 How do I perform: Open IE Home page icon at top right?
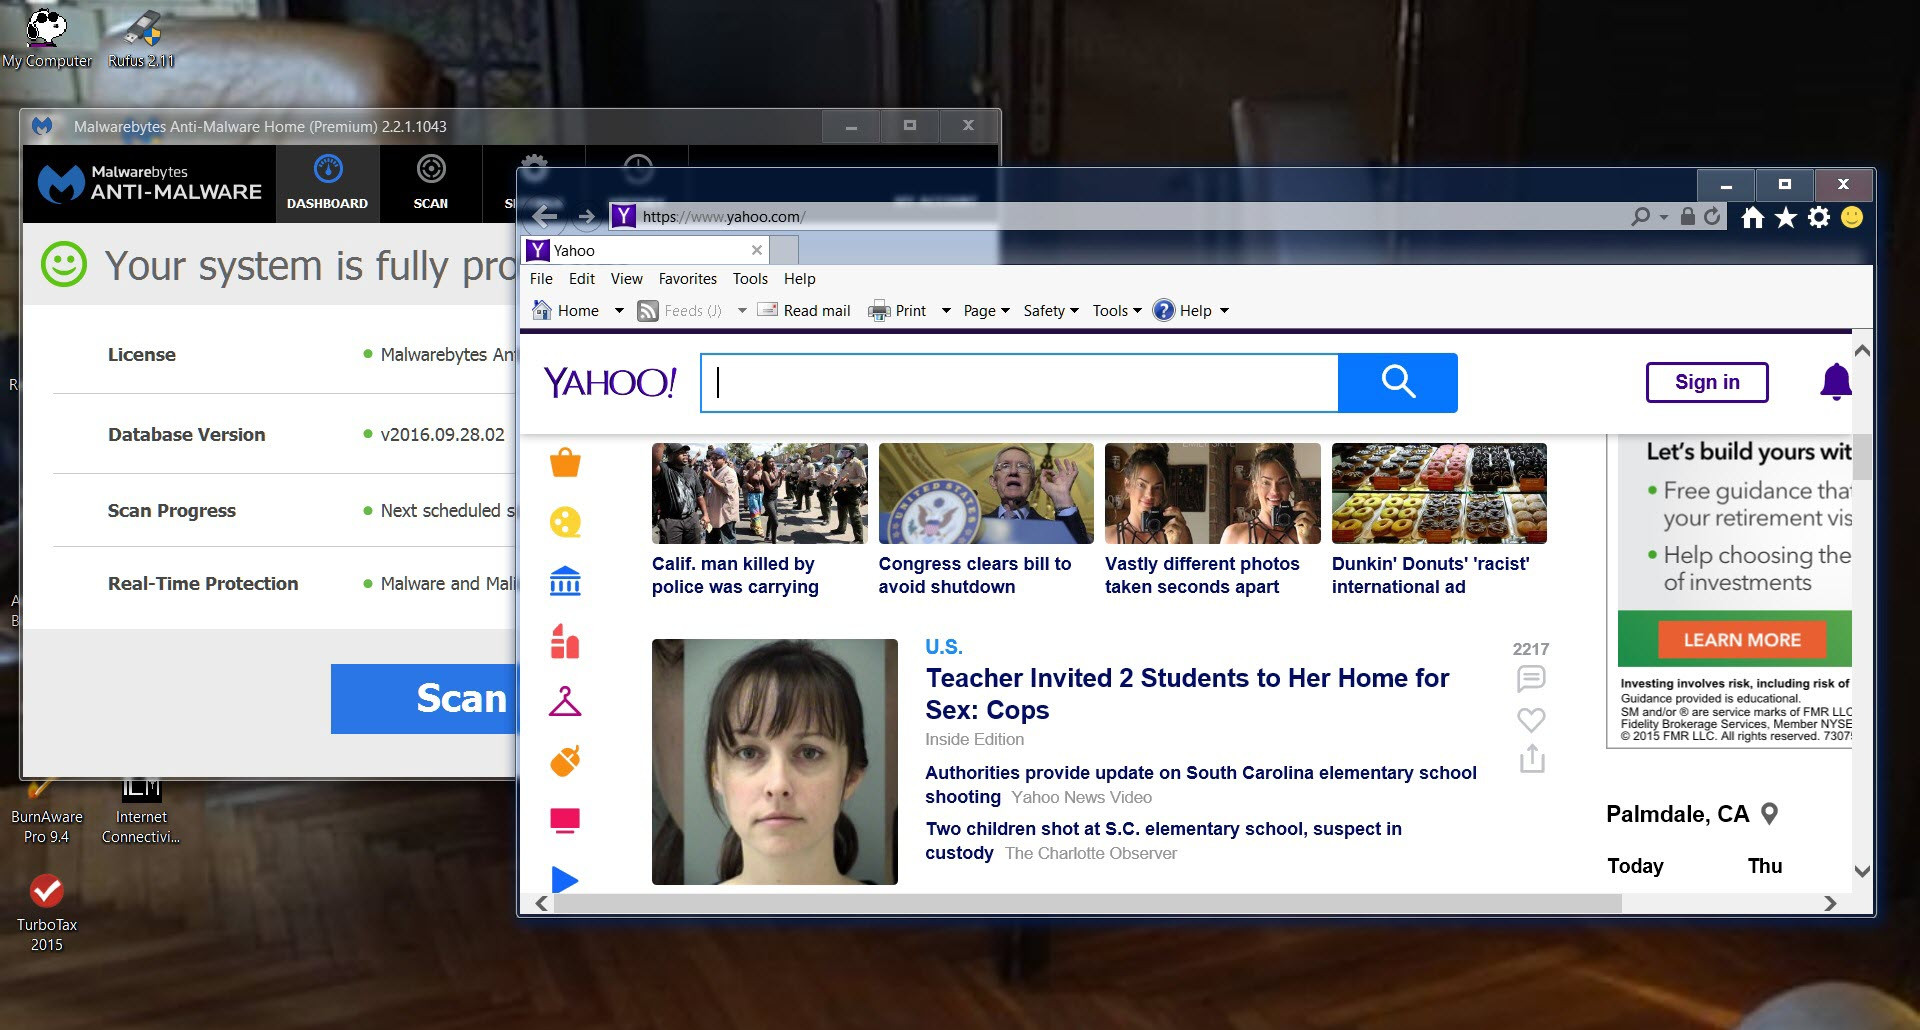tap(1752, 217)
